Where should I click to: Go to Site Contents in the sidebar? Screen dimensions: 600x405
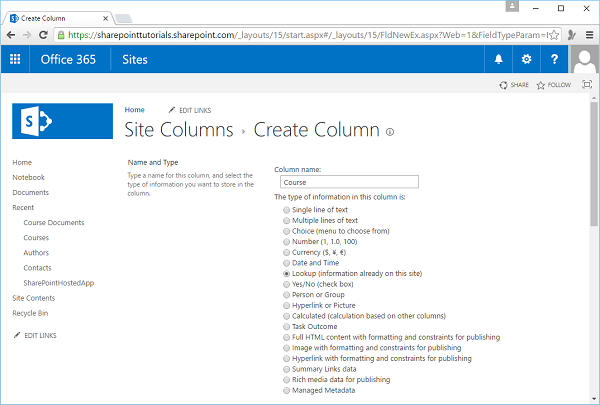click(x=33, y=298)
